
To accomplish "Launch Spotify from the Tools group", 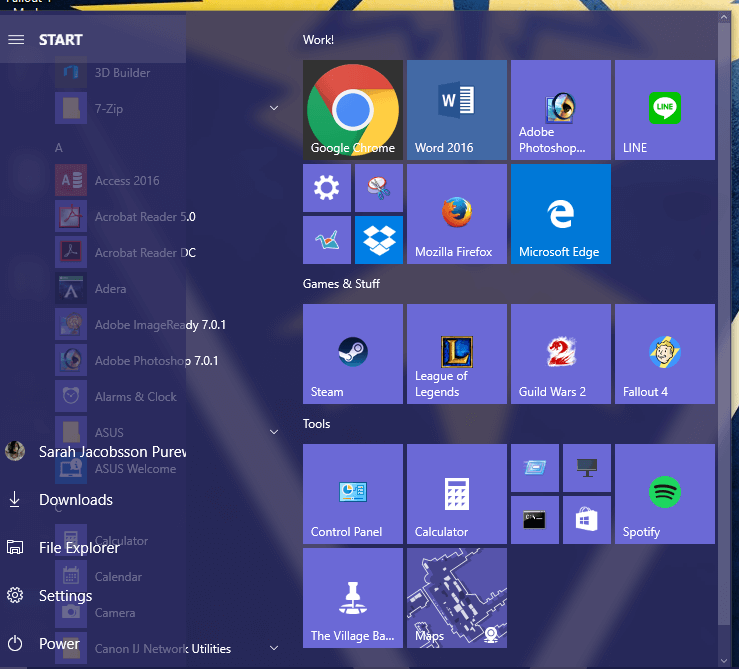I will [x=665, y=494].
